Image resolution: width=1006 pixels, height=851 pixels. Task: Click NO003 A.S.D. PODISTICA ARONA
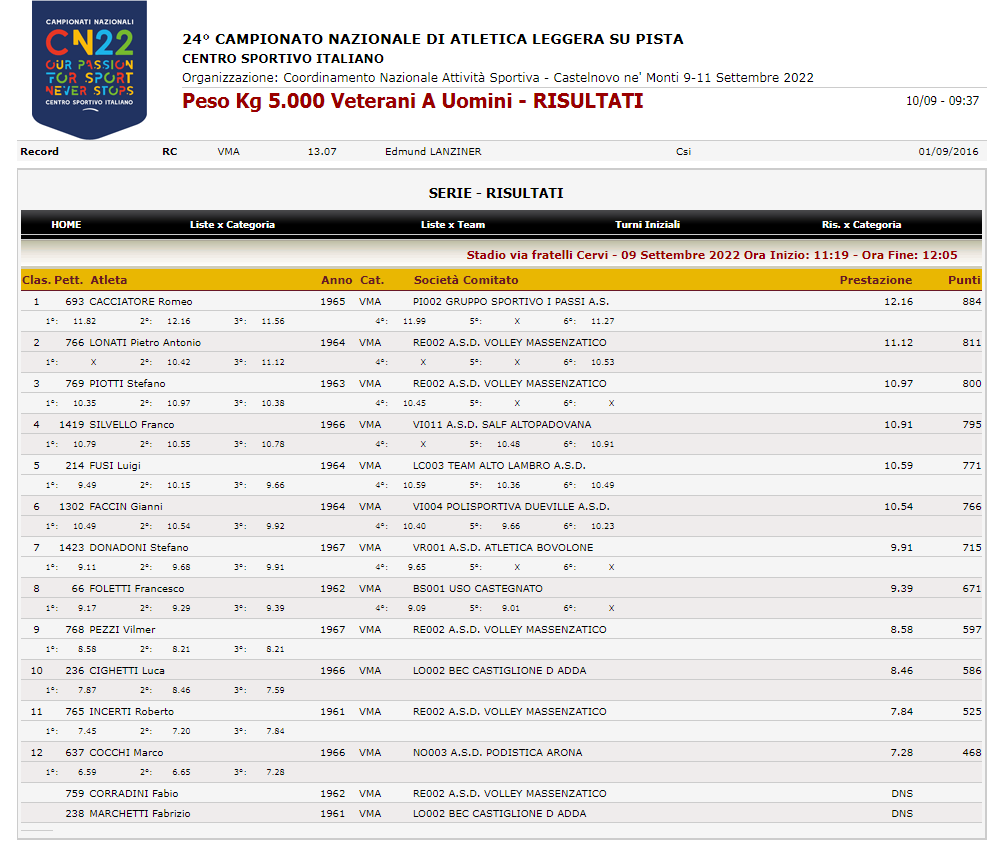(497, 753)
